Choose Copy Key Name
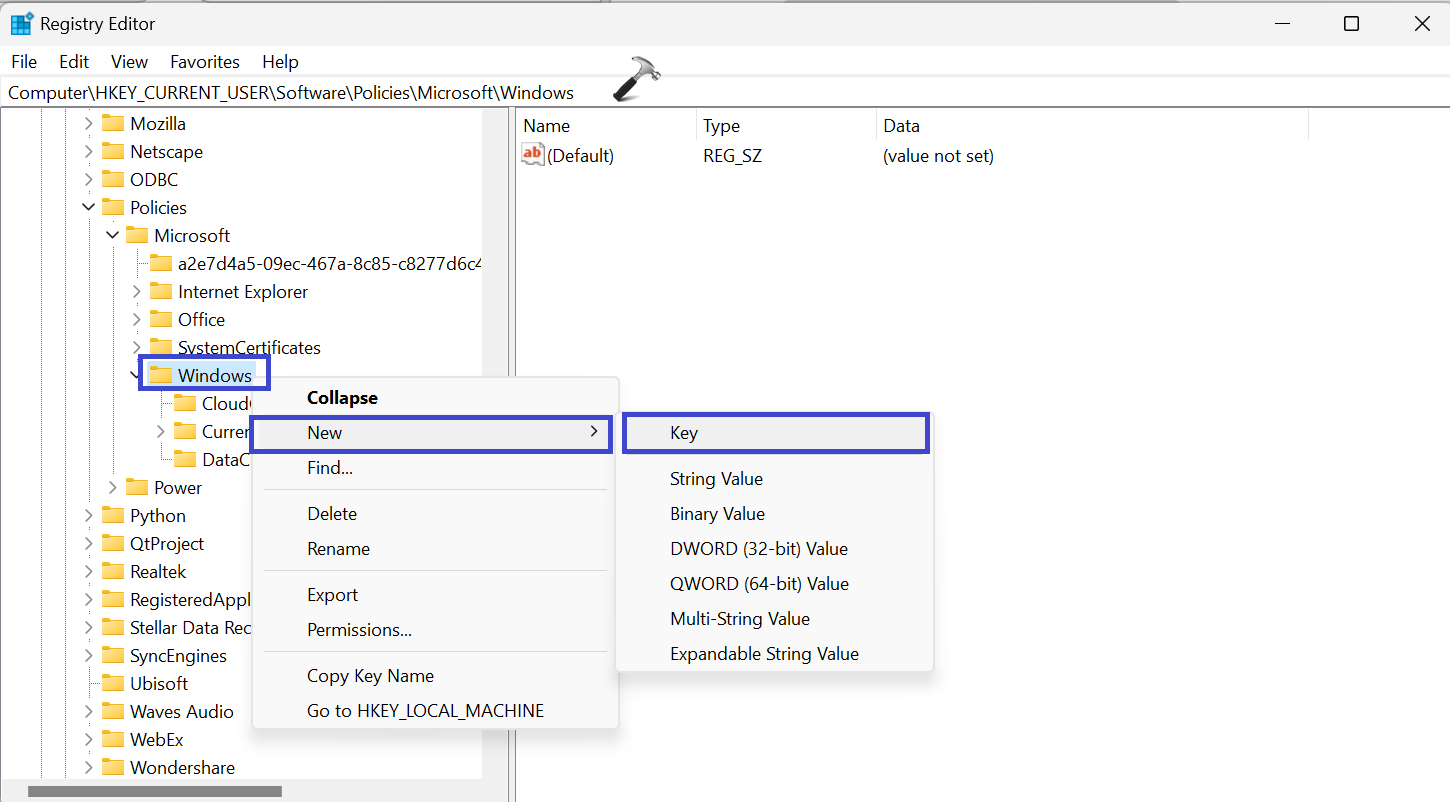 click(435, 676)
